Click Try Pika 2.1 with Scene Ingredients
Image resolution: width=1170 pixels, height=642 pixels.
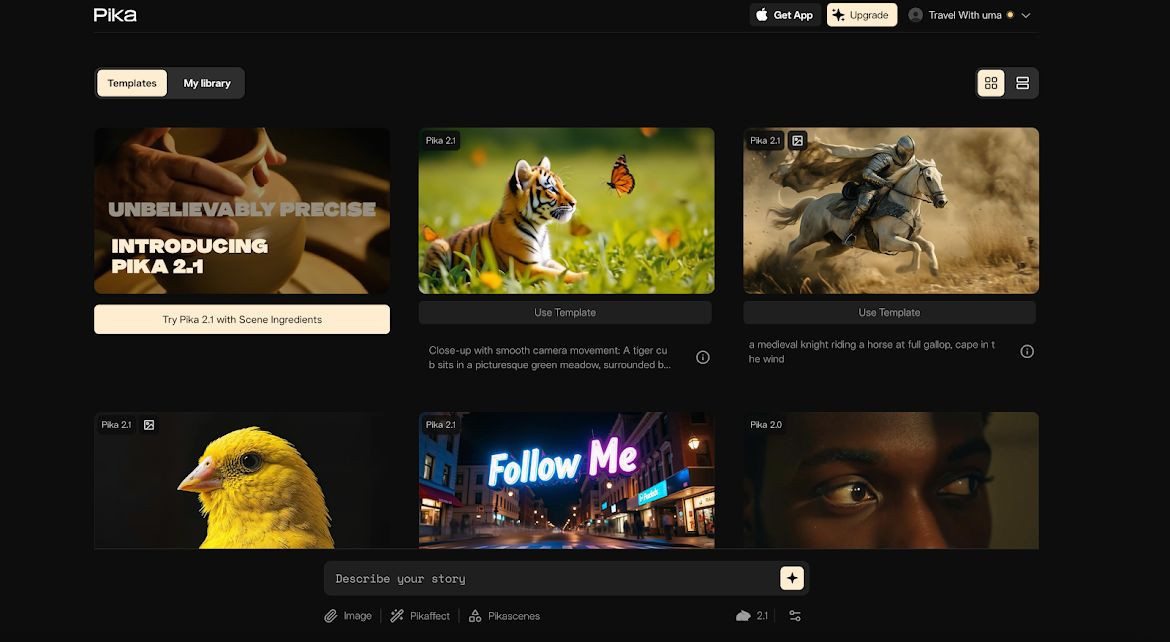242,320
